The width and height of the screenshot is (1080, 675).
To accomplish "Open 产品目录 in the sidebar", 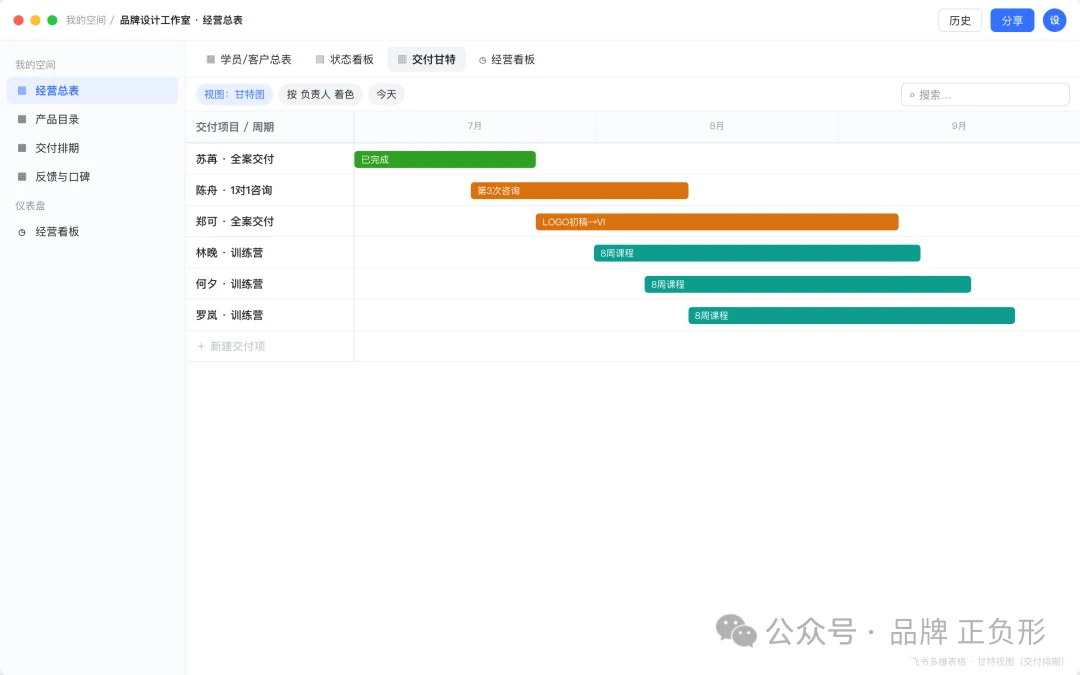I will point(92,119).
